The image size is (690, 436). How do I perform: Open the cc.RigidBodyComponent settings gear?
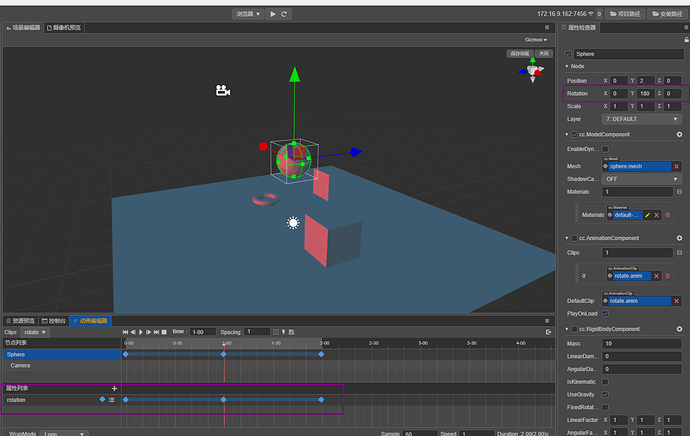[x=679, y=329]
